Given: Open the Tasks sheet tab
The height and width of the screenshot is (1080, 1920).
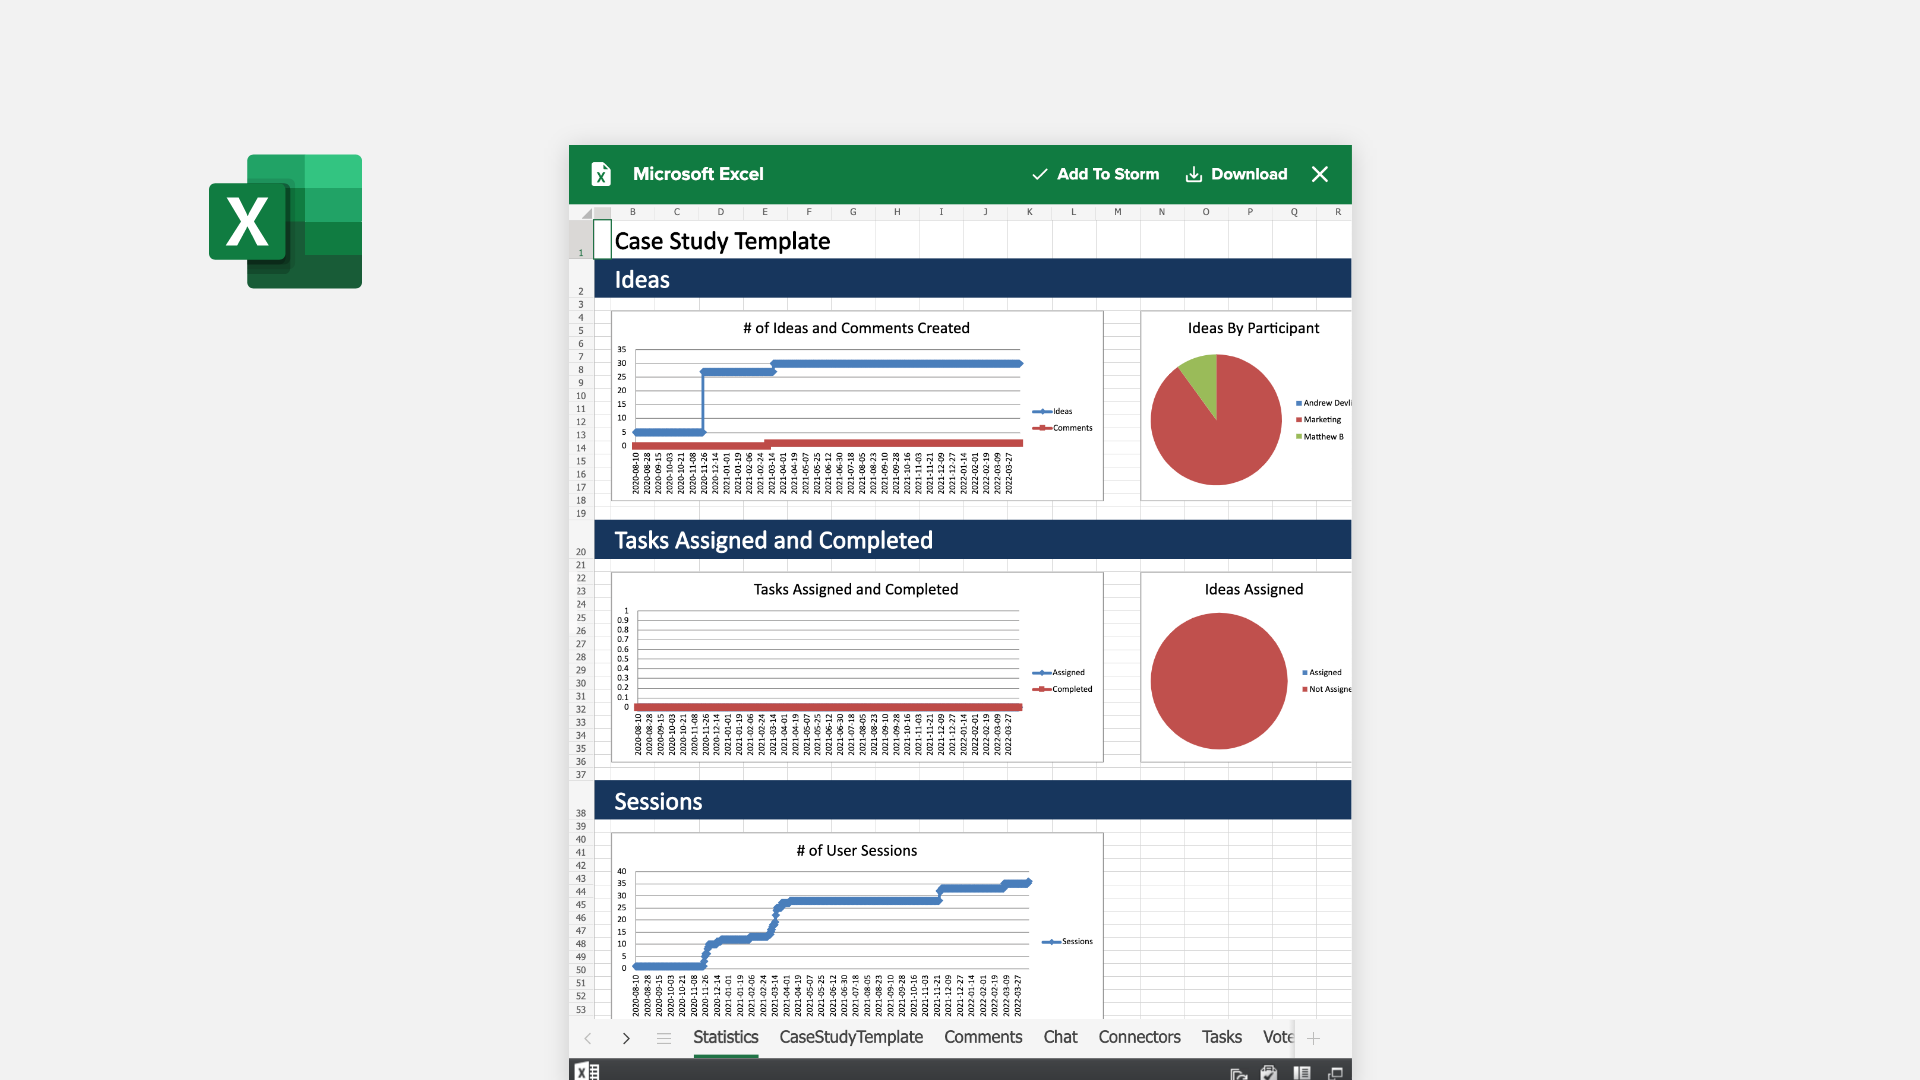Looking at the screenshot, I should 1222,1037.
